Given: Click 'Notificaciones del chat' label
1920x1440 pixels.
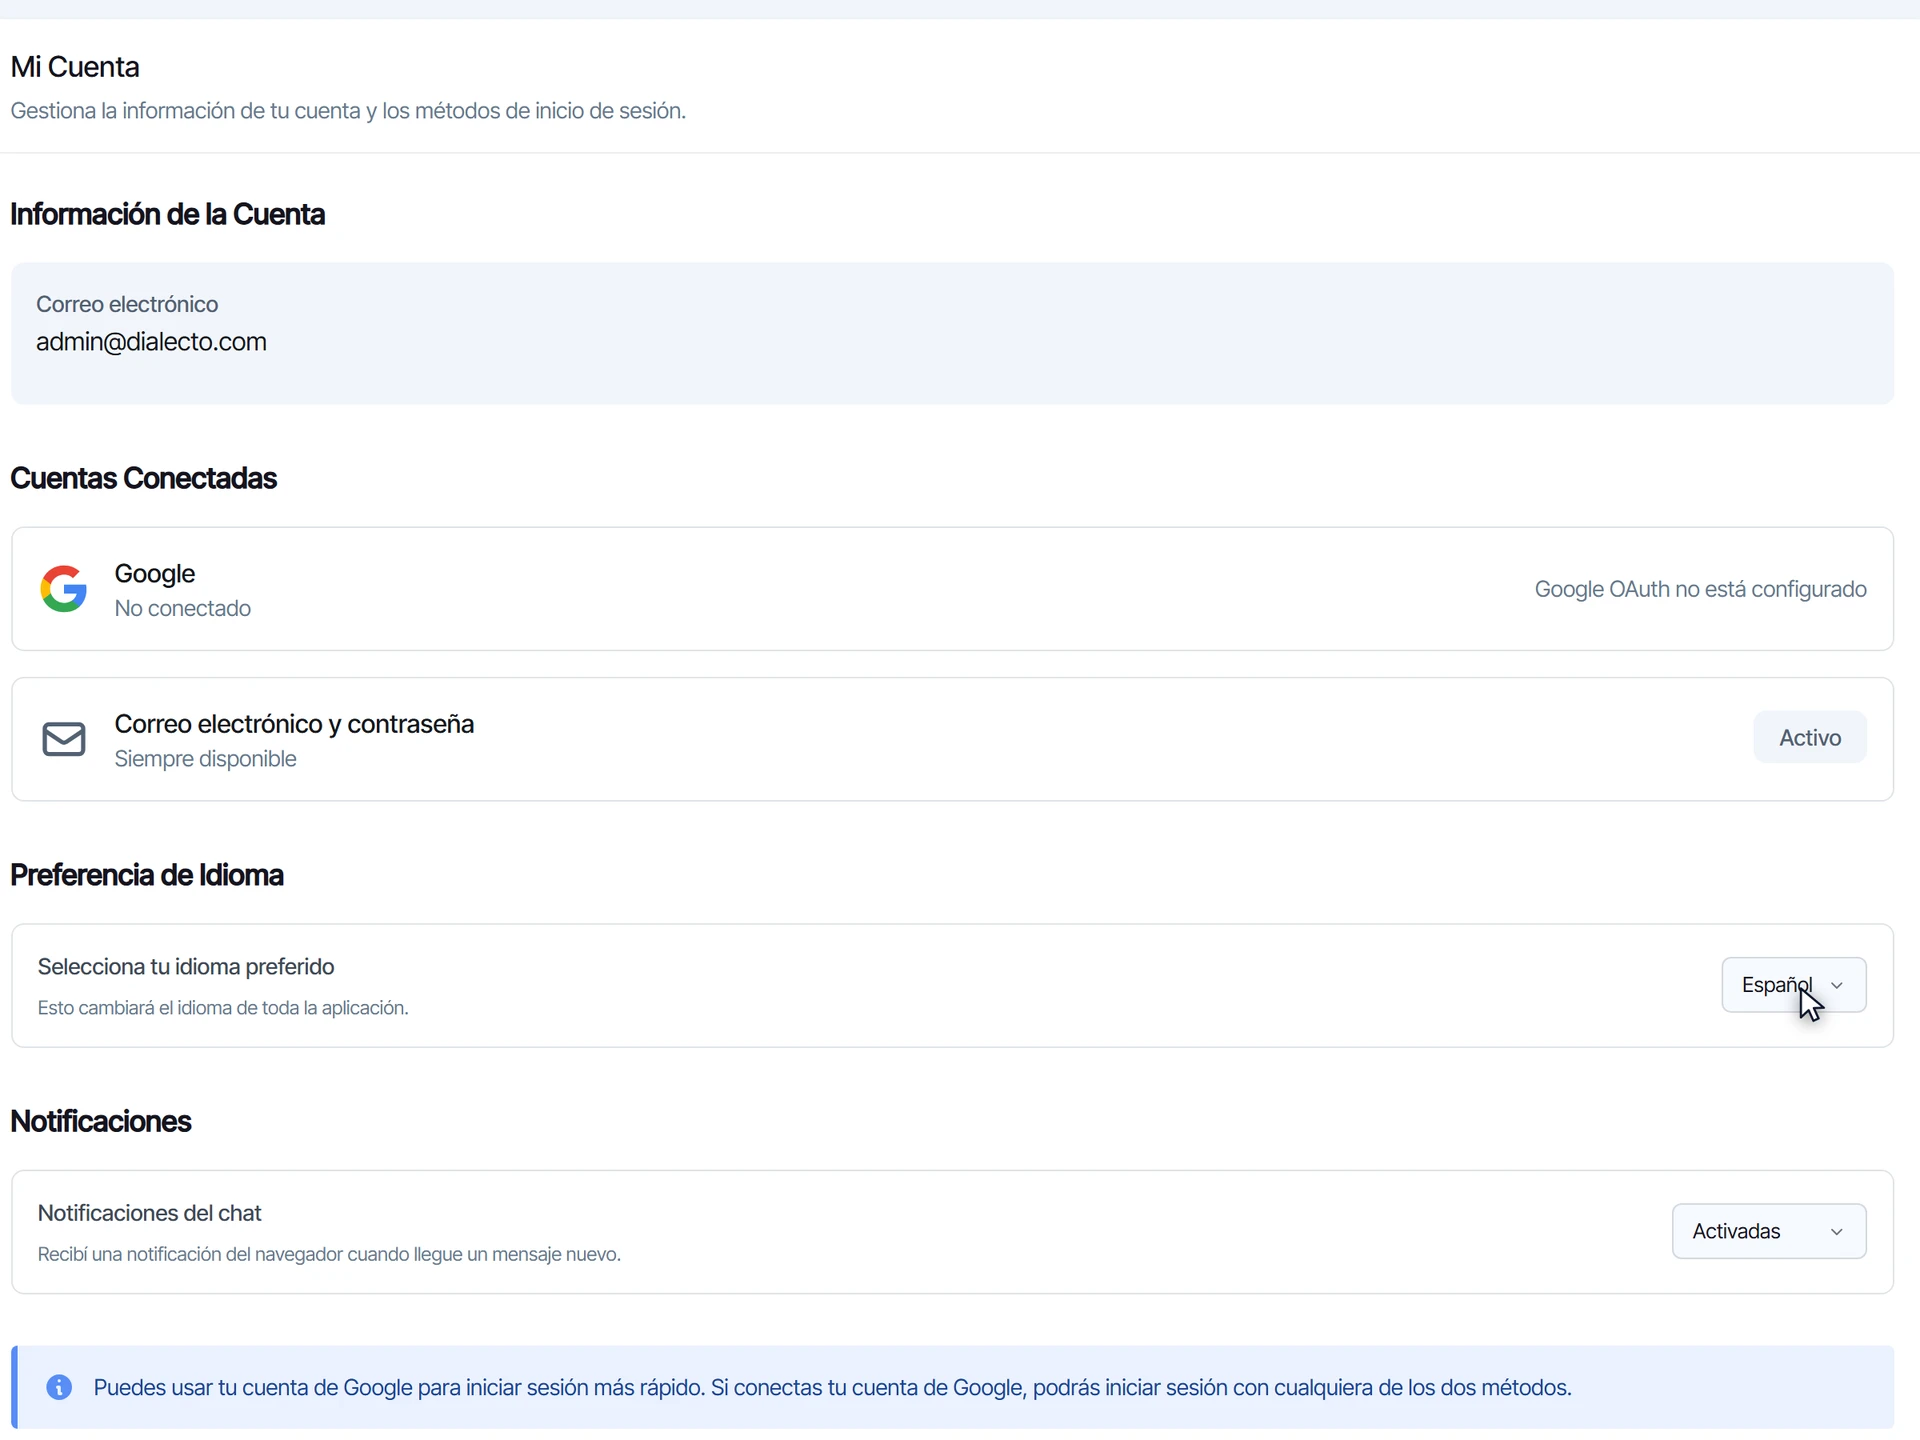Looking at the screenshot, I should (149, 1213).
